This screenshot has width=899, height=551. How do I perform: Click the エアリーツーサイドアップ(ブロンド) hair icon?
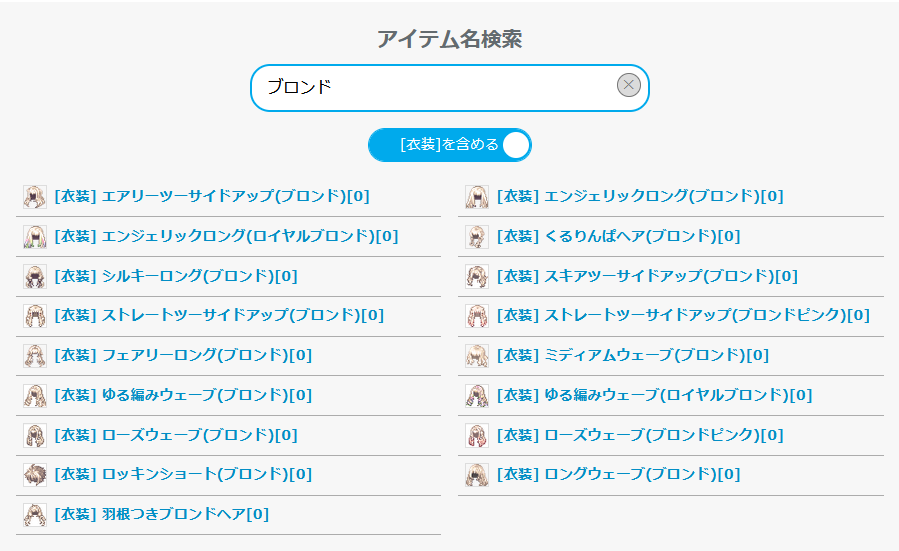pos(35,197)
